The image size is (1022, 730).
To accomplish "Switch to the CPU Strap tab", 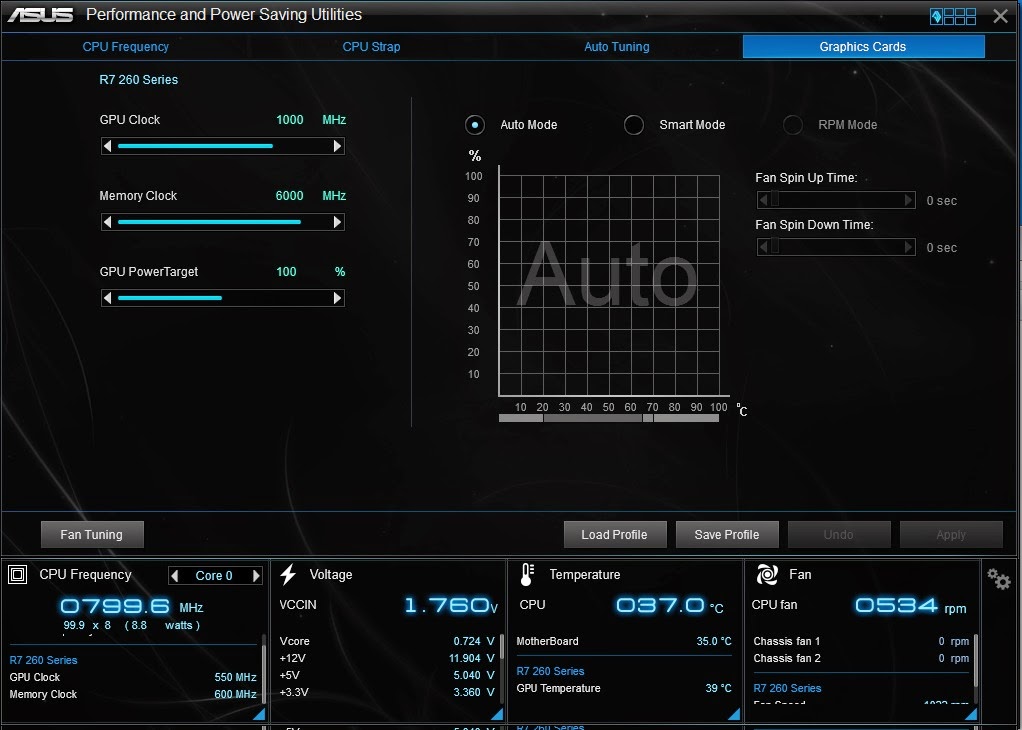I will pos(372,47).
